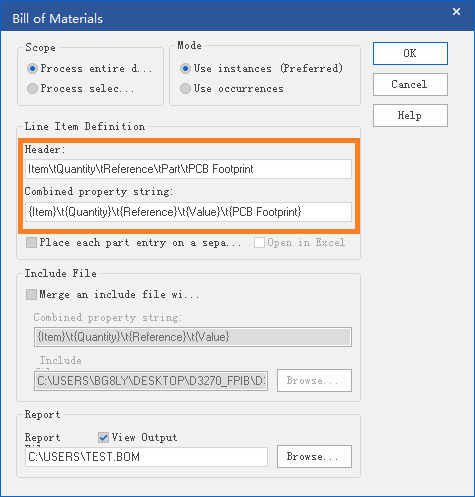The height and width of the screenshot is (497, 475).
Task: Focus the Header input field
Action: (x=188, y=169)
